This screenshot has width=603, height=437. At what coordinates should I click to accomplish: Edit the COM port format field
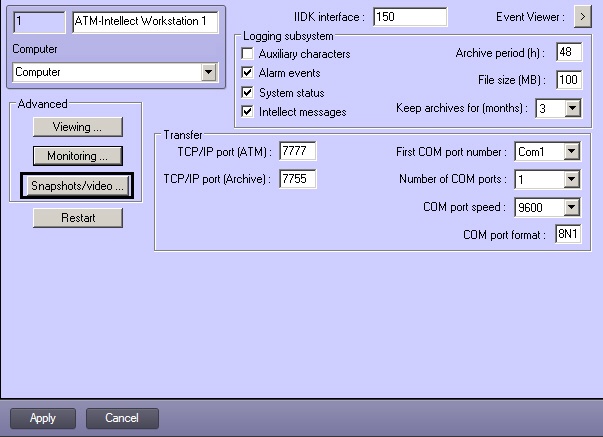(568, 234)
